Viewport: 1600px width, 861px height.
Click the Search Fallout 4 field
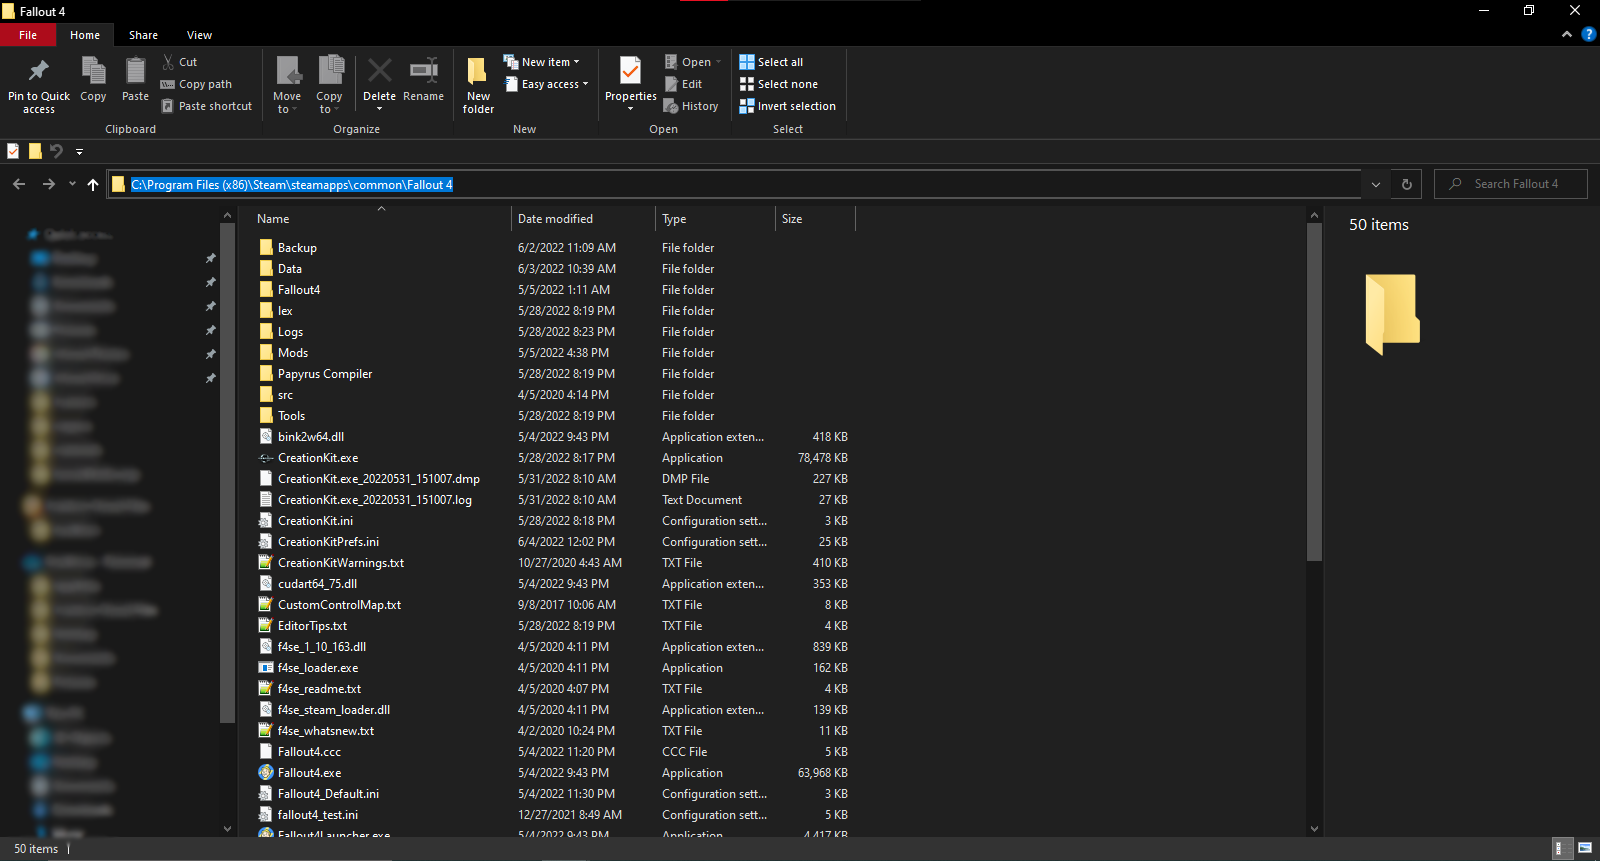point(1510,184)
